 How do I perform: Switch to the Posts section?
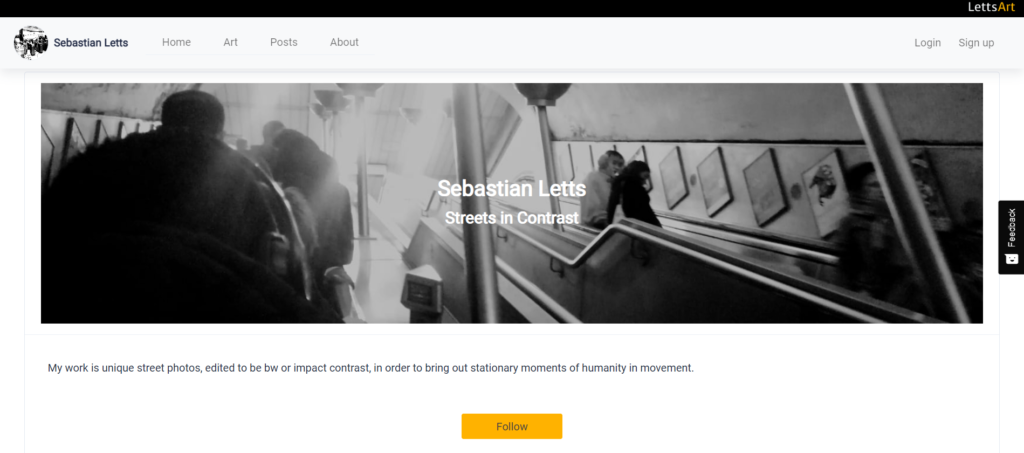tap(283, 42)
